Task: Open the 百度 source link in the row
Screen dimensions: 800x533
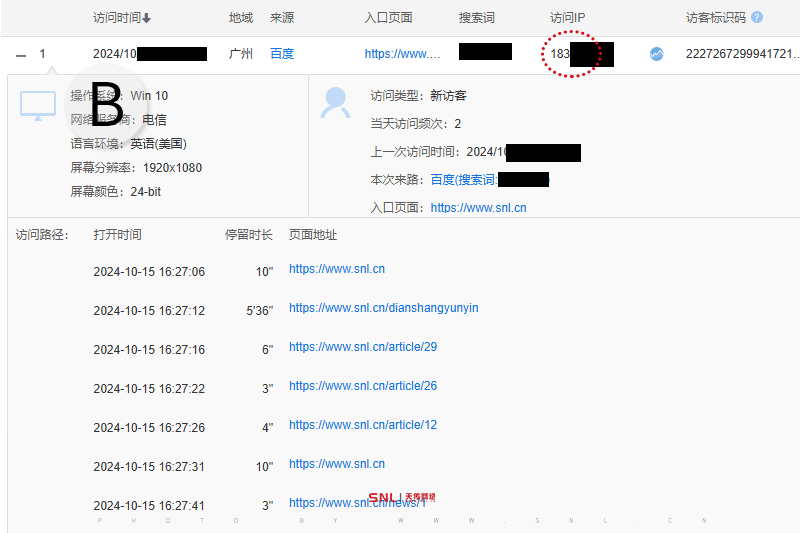Action: point(282,54)
